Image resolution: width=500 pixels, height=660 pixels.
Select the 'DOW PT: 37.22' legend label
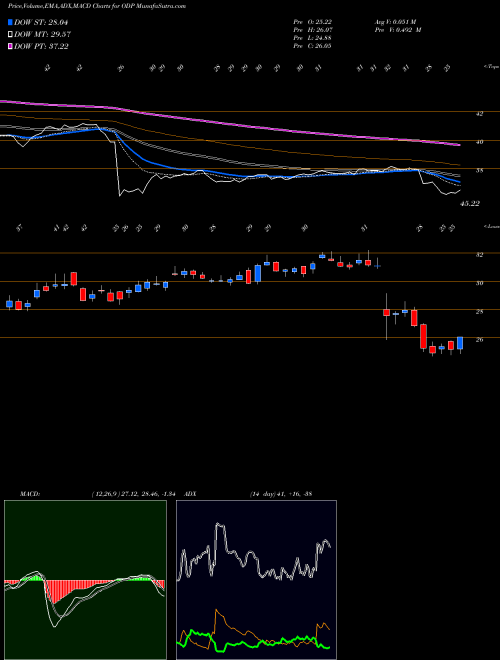[41, 46]
